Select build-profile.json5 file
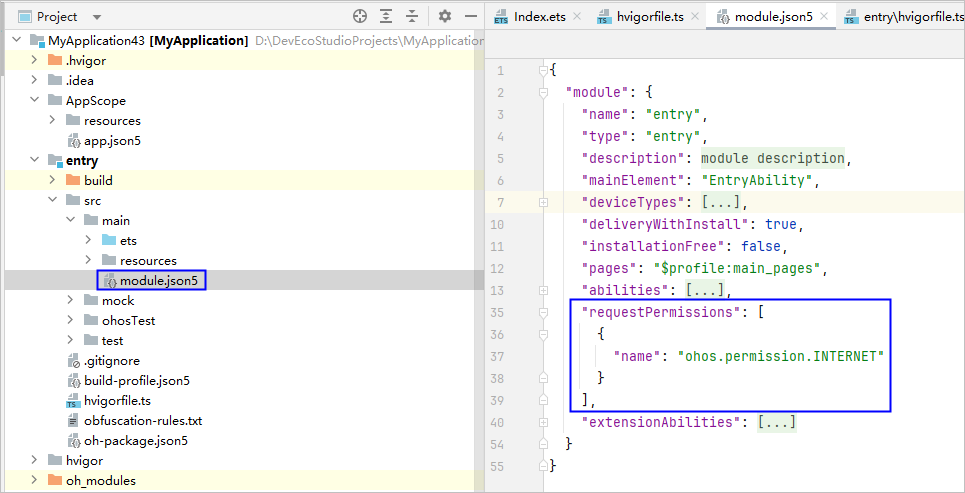 point(136,380)
